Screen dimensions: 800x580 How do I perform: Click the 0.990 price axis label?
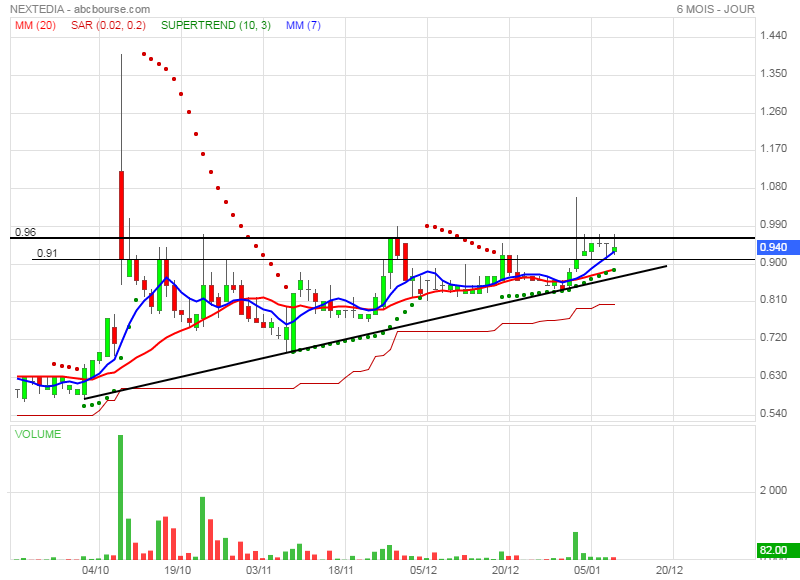pyautogui.click(x=773, y=224)
